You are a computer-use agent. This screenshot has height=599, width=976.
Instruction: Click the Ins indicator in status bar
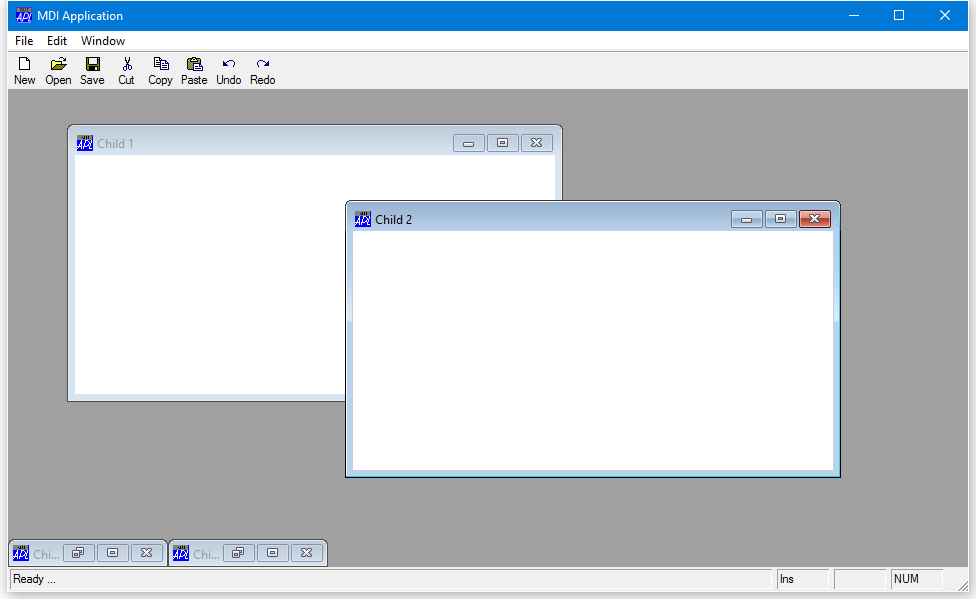802,579
